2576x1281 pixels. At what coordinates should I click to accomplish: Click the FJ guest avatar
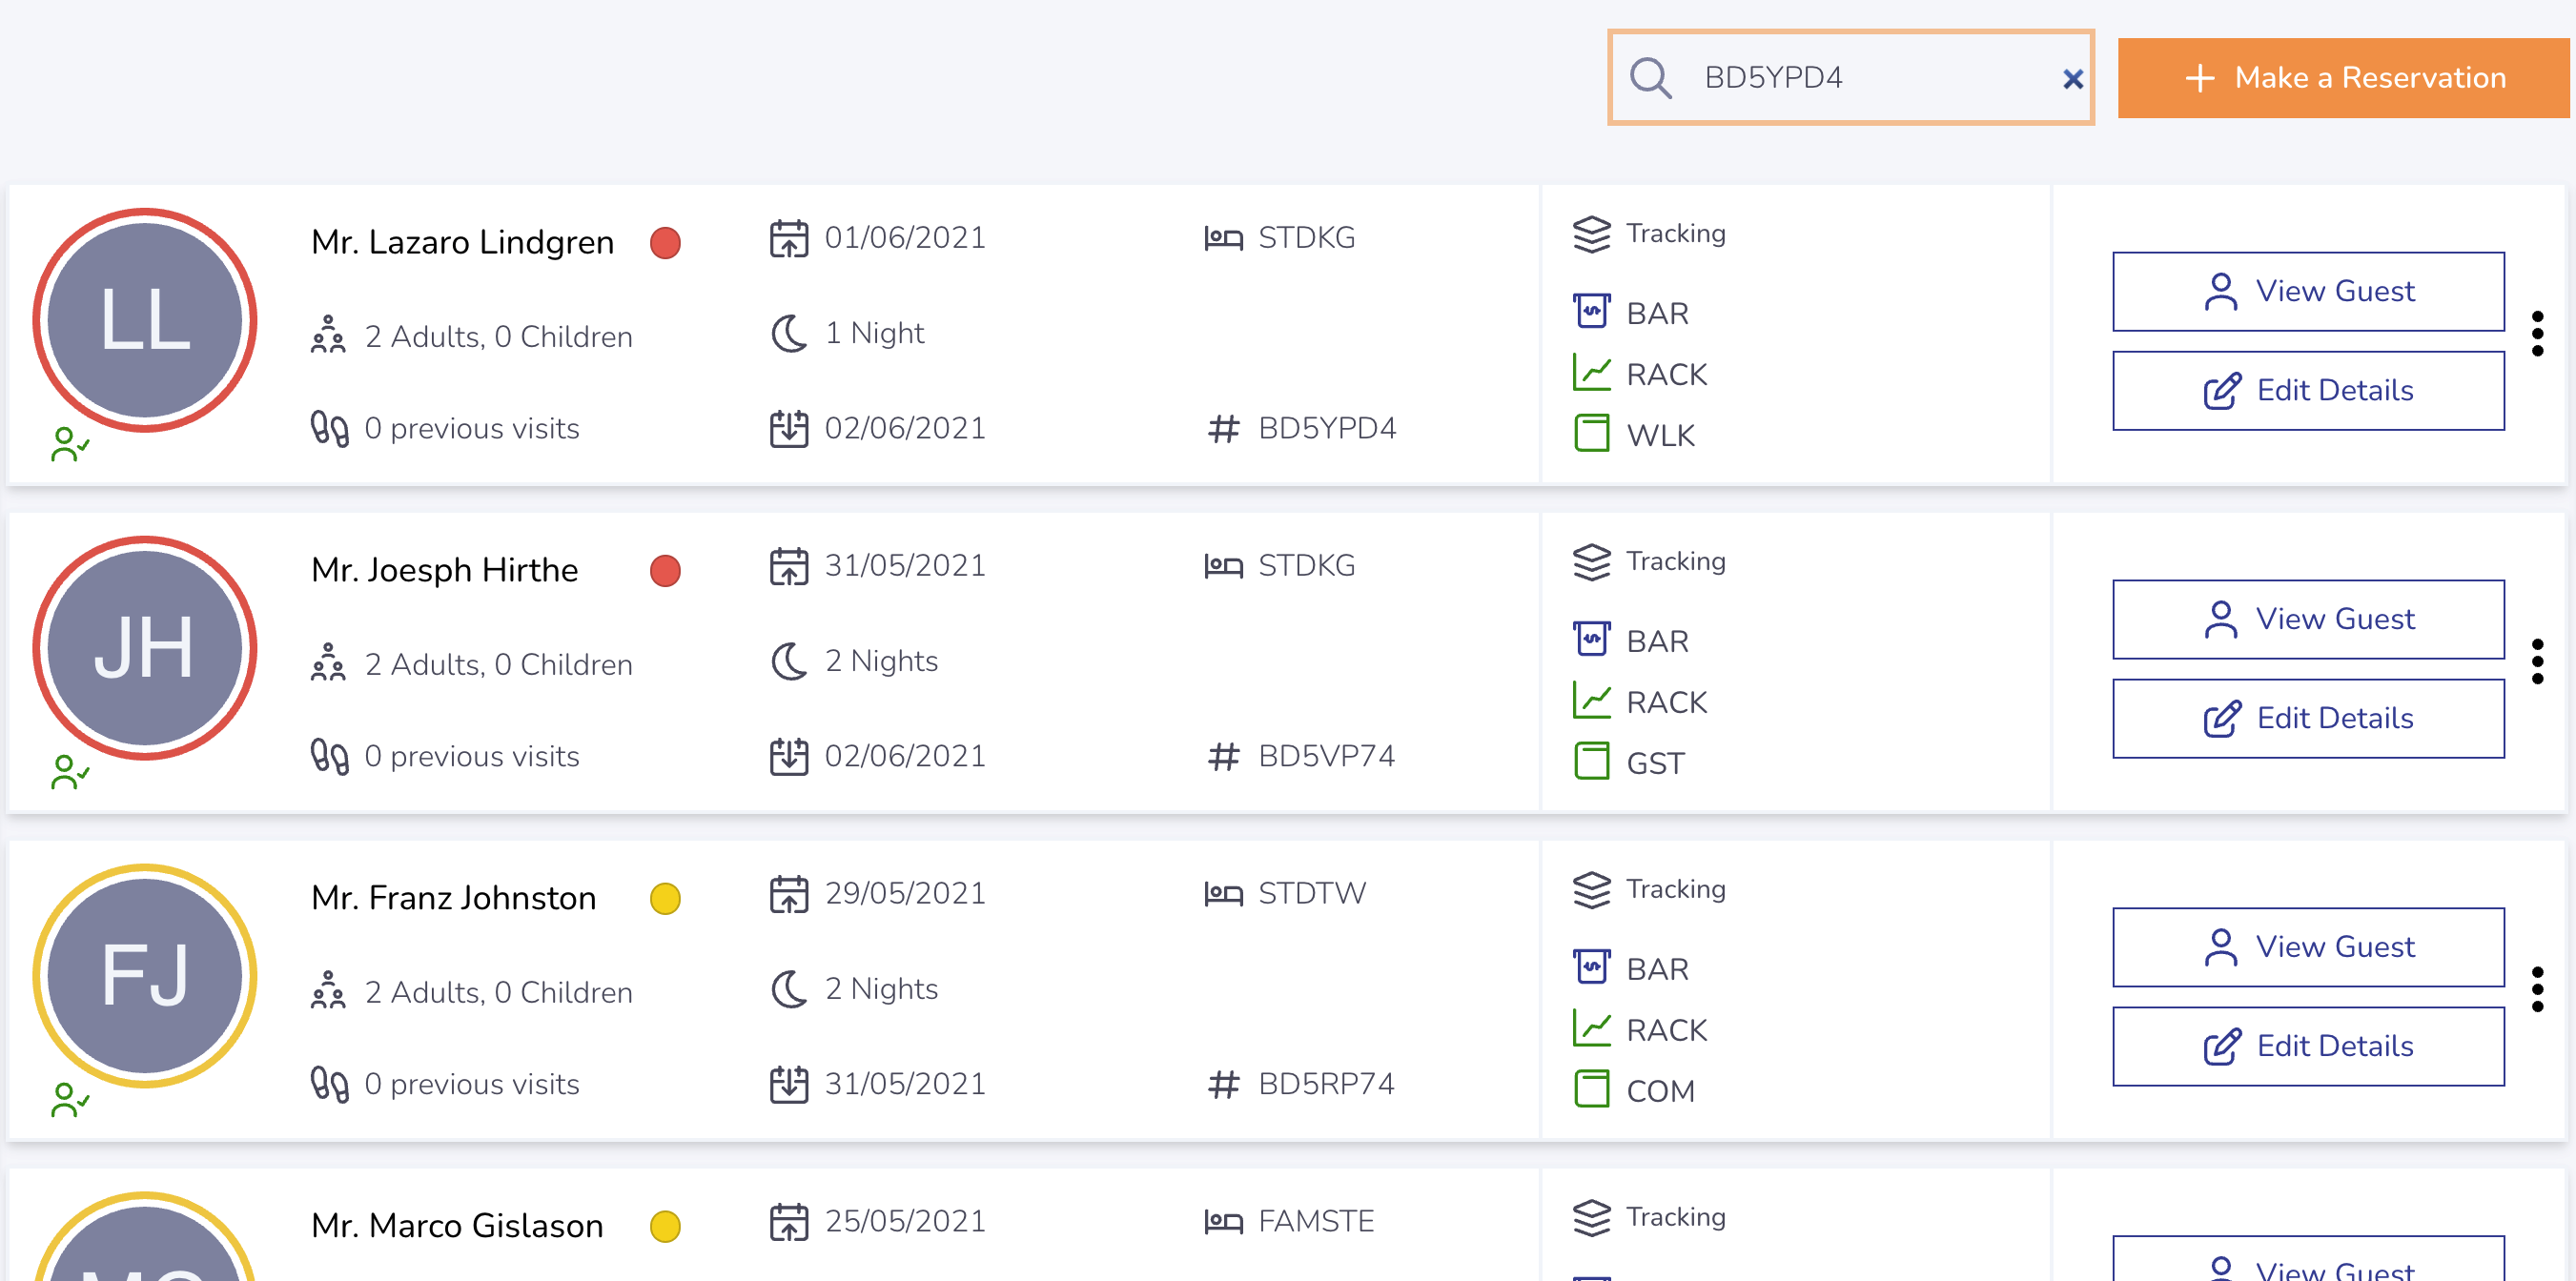coord(145,976)
